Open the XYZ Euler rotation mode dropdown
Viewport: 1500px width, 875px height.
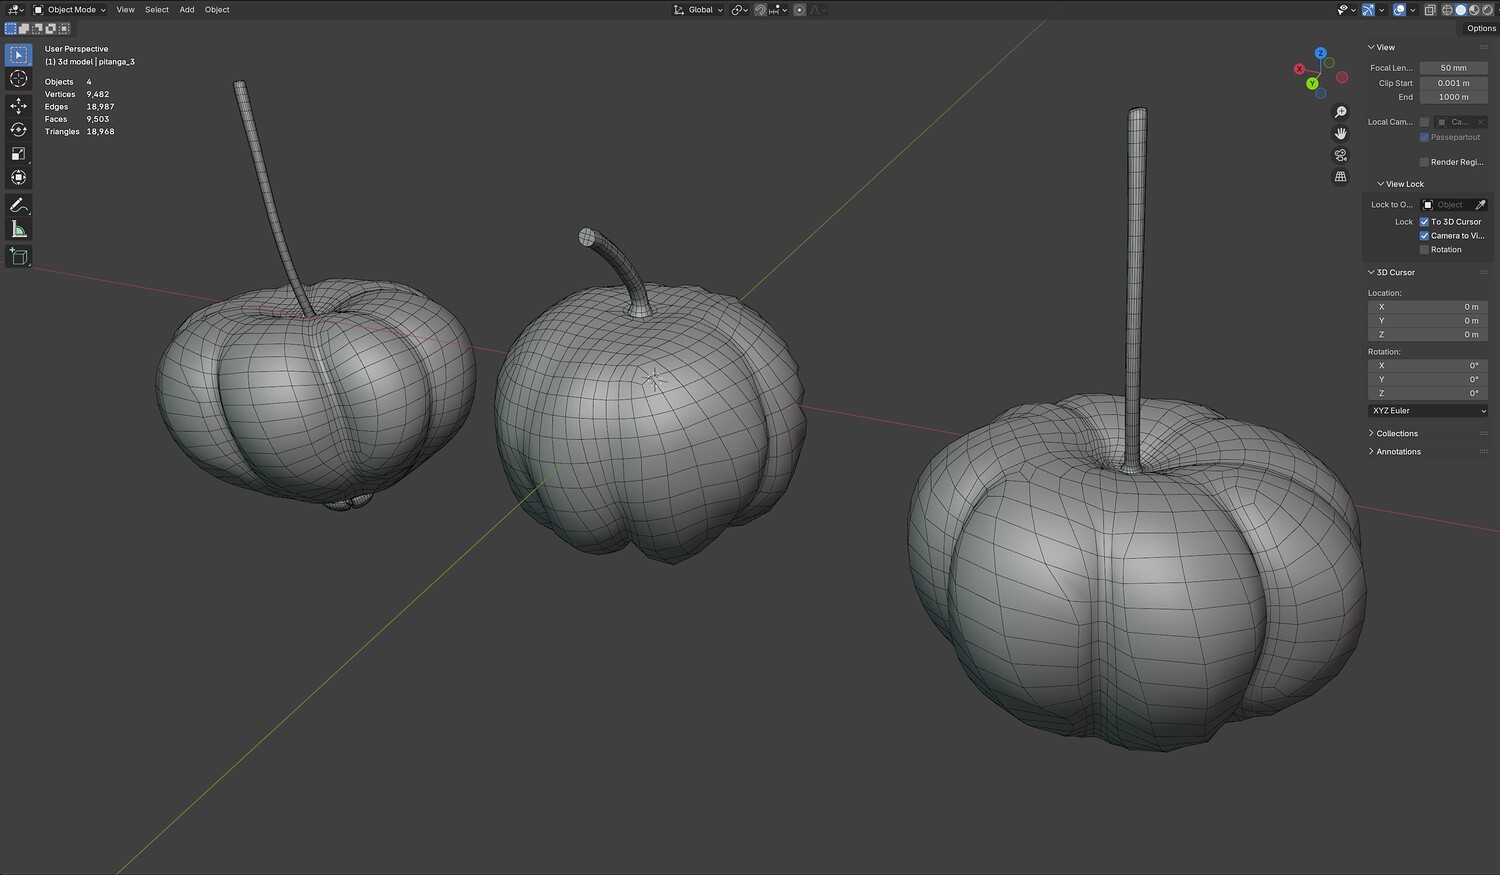point(1428,411)
